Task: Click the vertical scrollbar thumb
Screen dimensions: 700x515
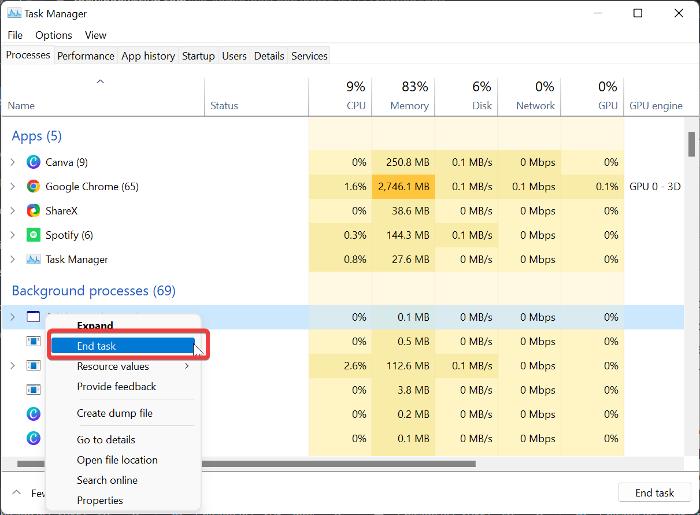Action: (692, 144)
